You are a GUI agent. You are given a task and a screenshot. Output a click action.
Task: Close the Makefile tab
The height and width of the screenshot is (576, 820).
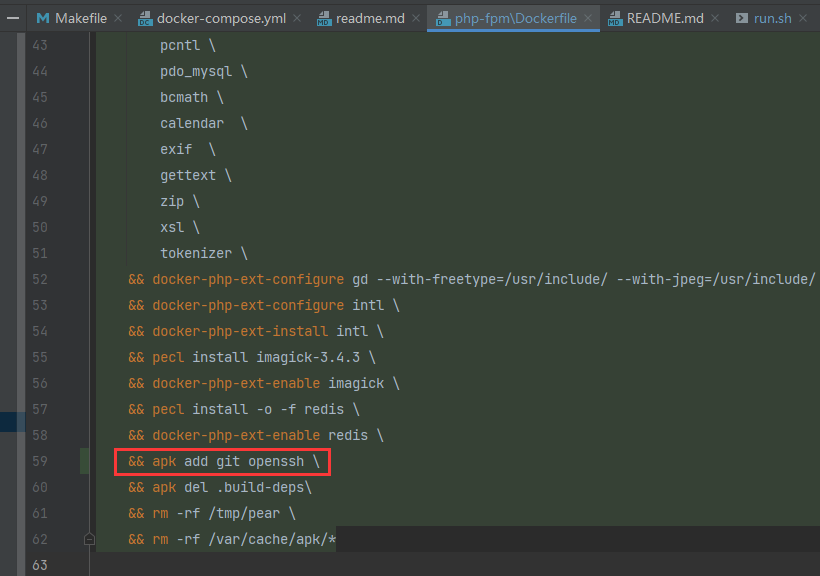pos(117,18)
